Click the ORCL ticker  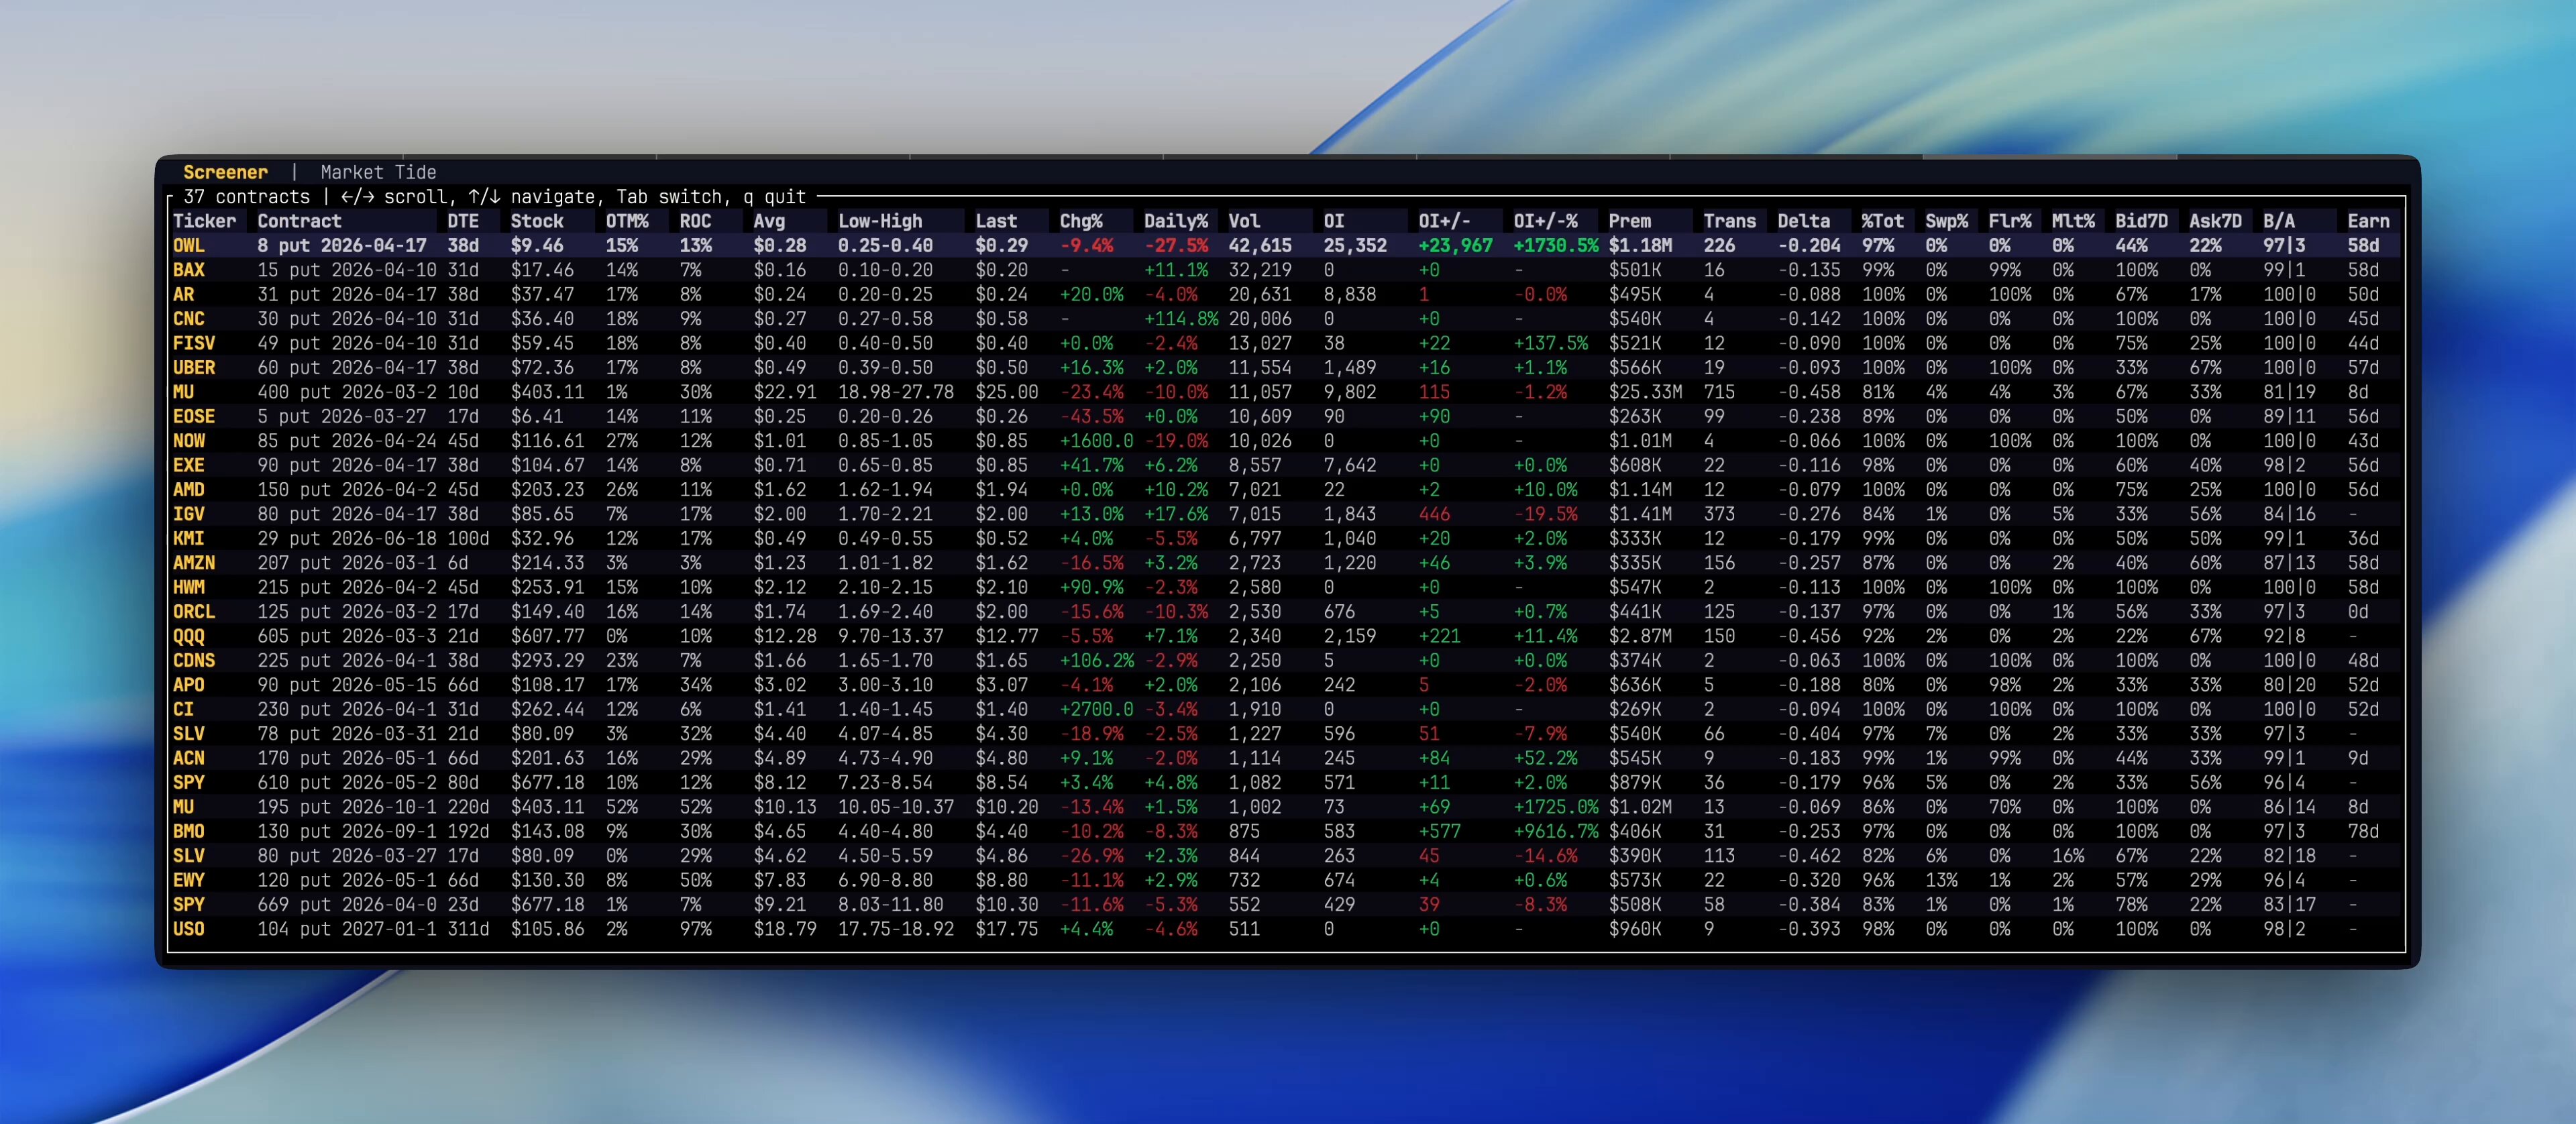pyautogui.click(x=194, y=612)
